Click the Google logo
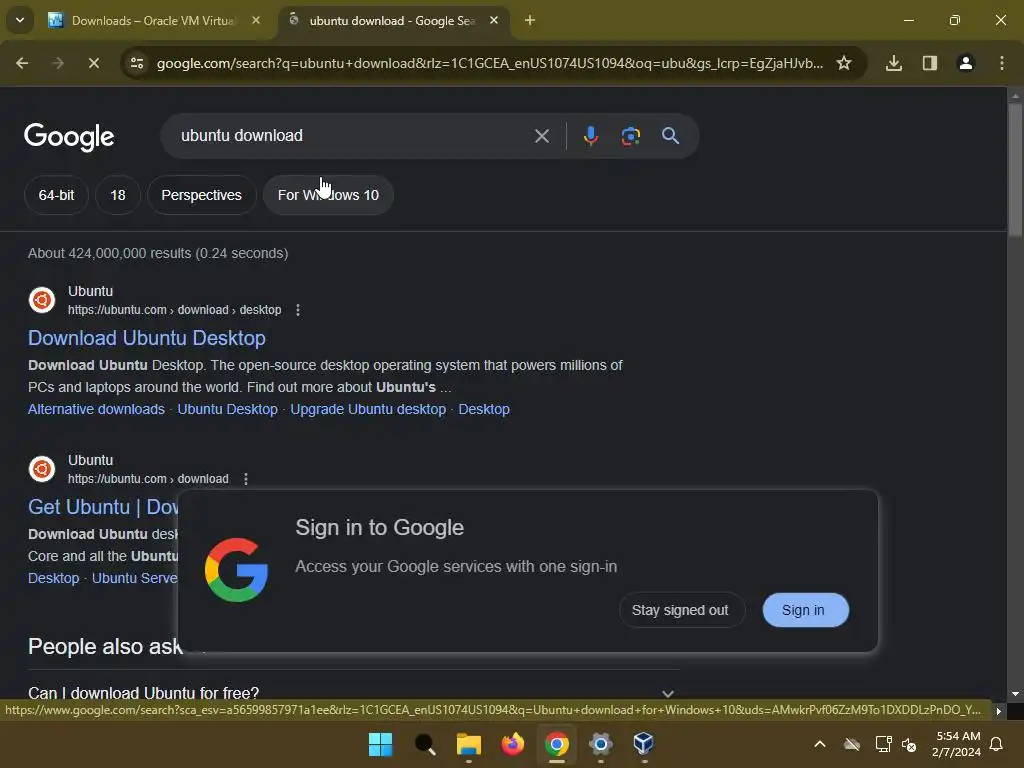This screenshot has height=768, width=1024. click(69, 137)
